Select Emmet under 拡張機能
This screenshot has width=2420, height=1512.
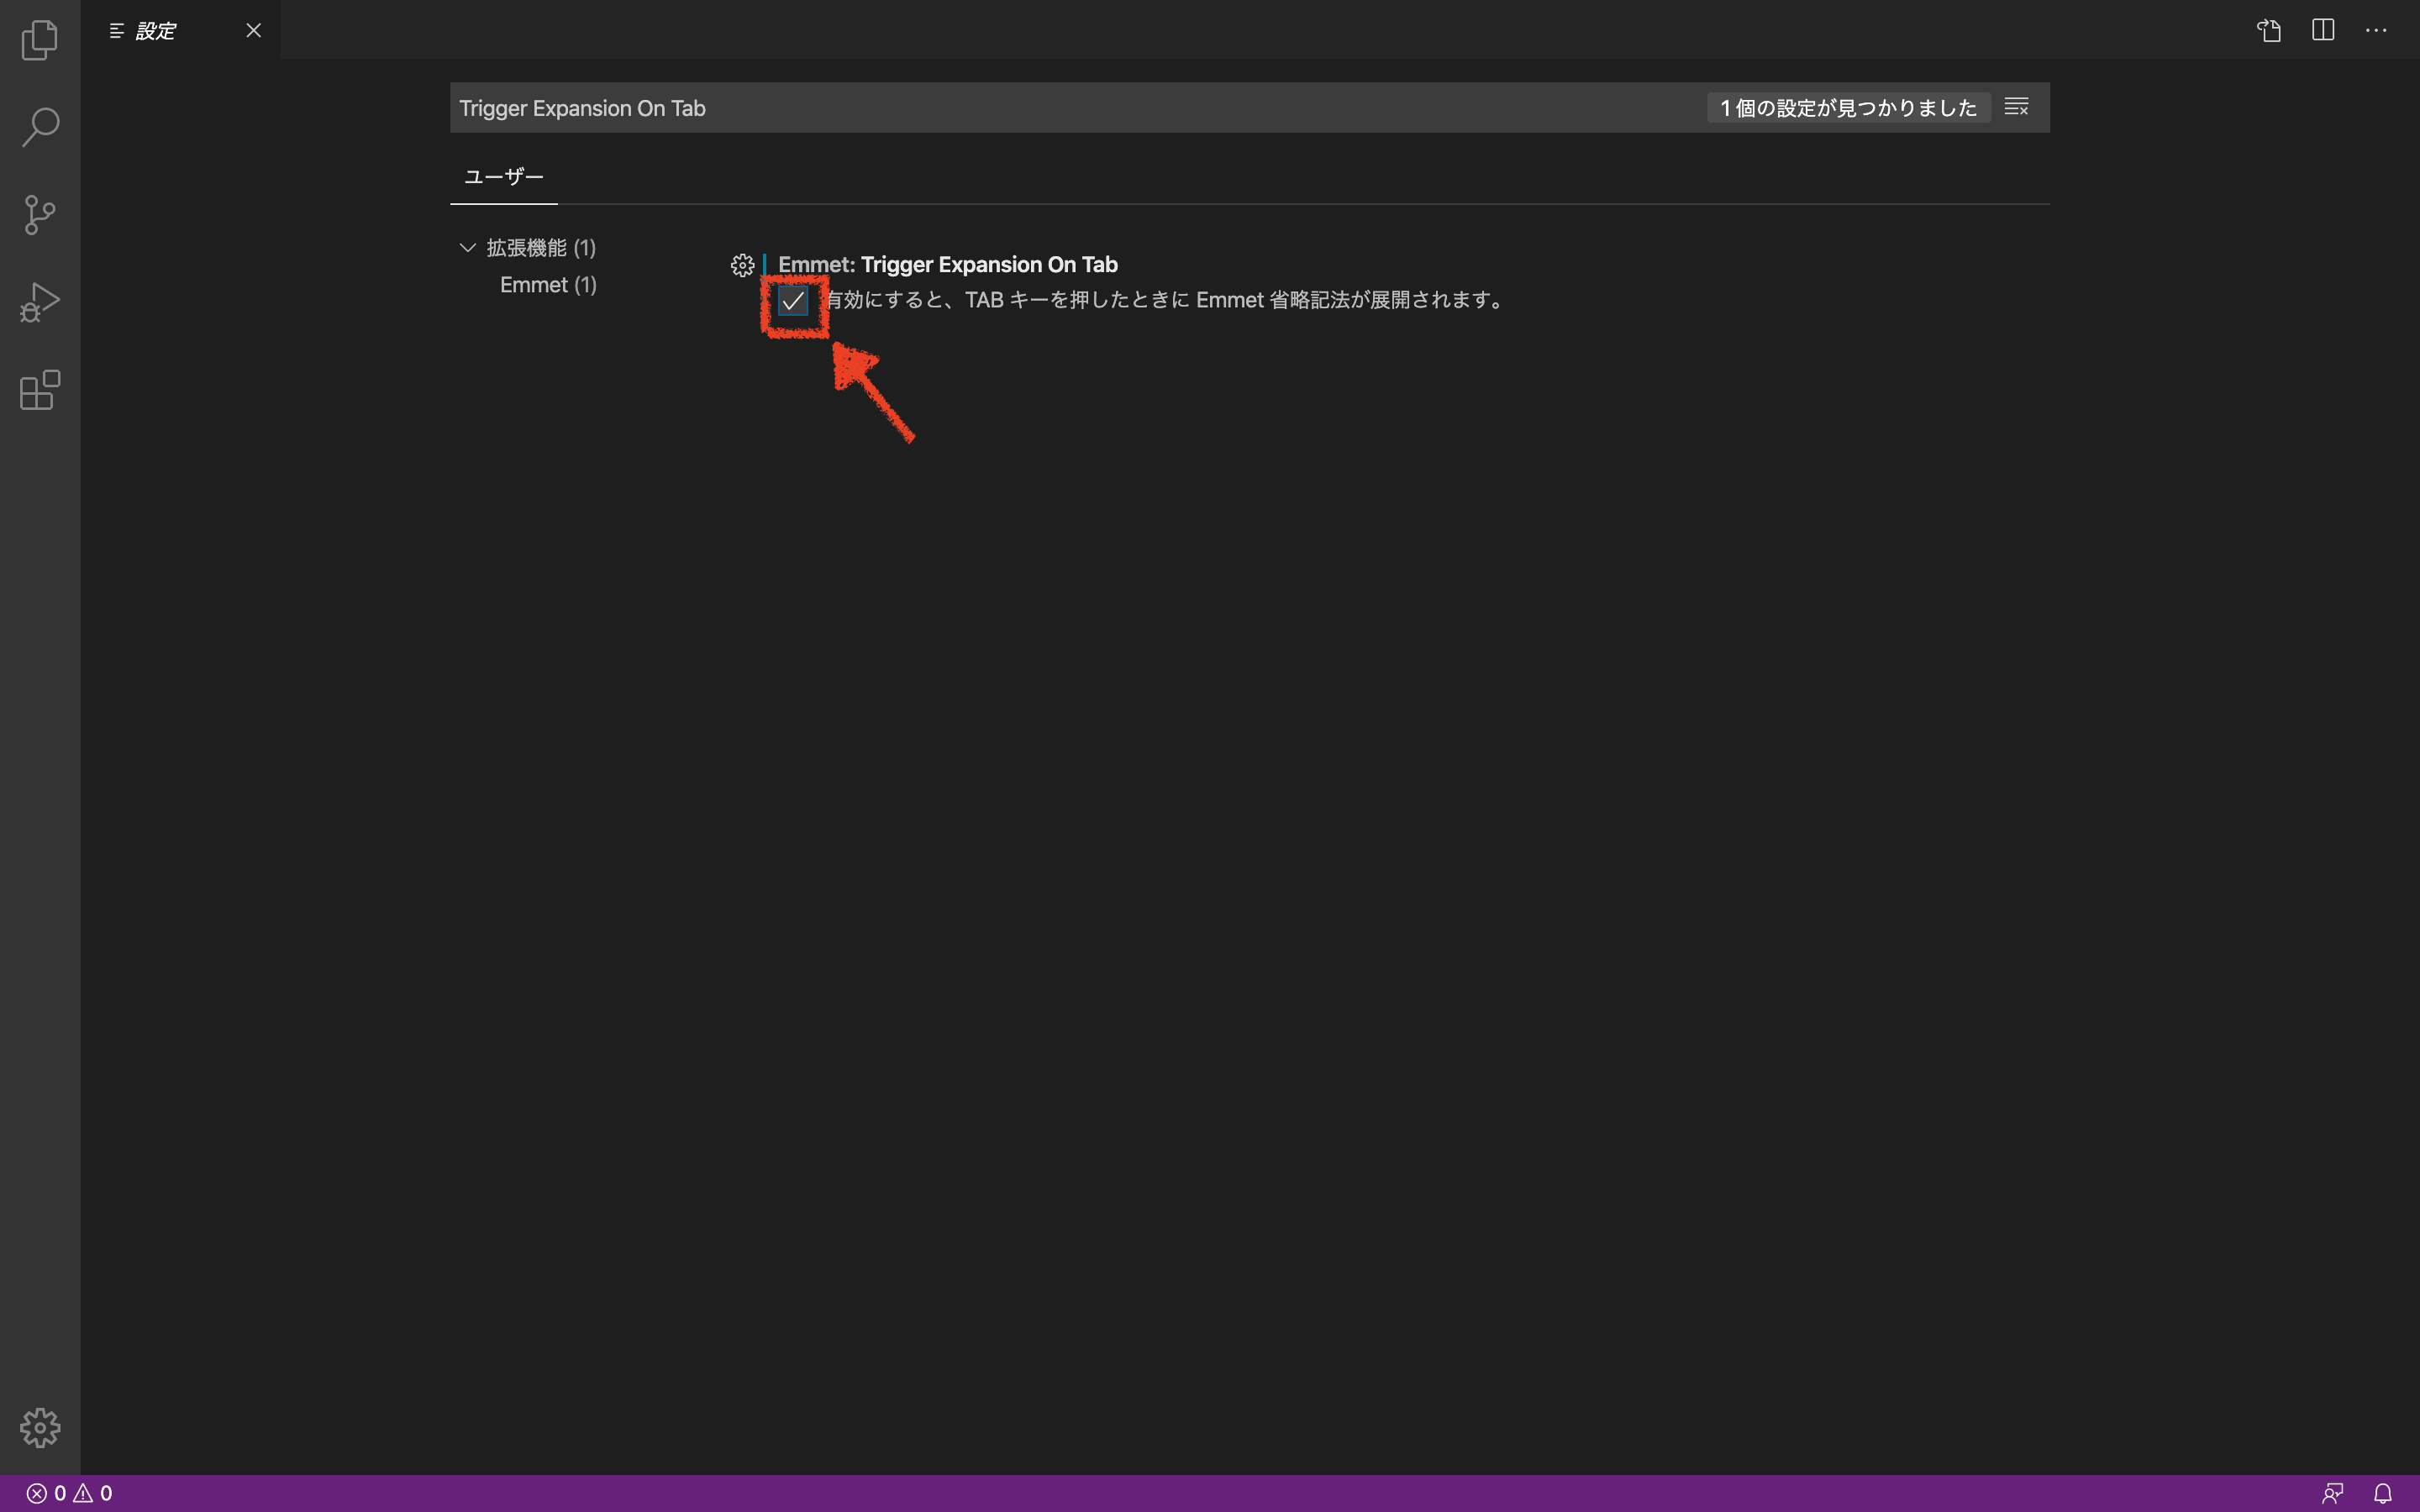(x=548, y=284)
